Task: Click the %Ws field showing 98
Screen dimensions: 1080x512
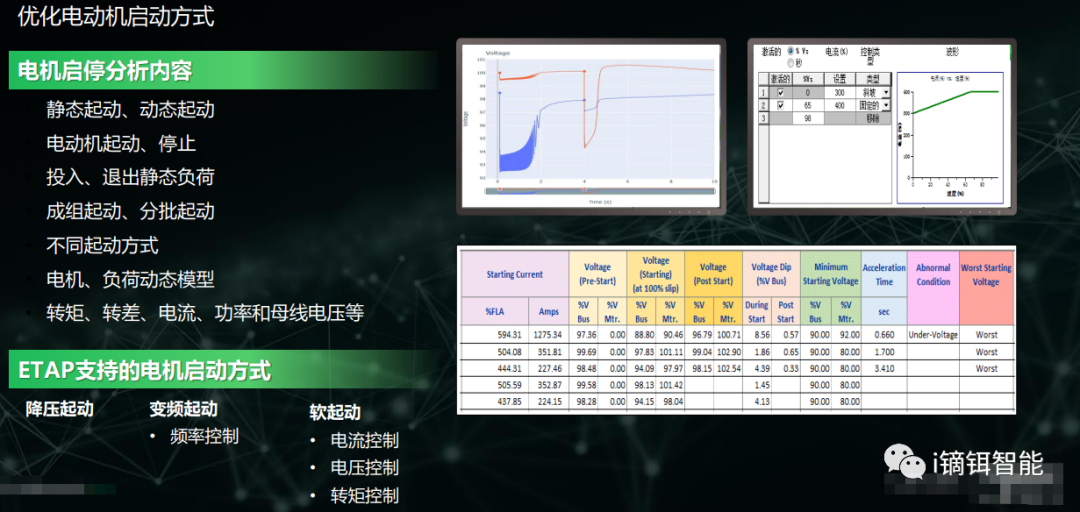Action: click(x=808, y=118)
